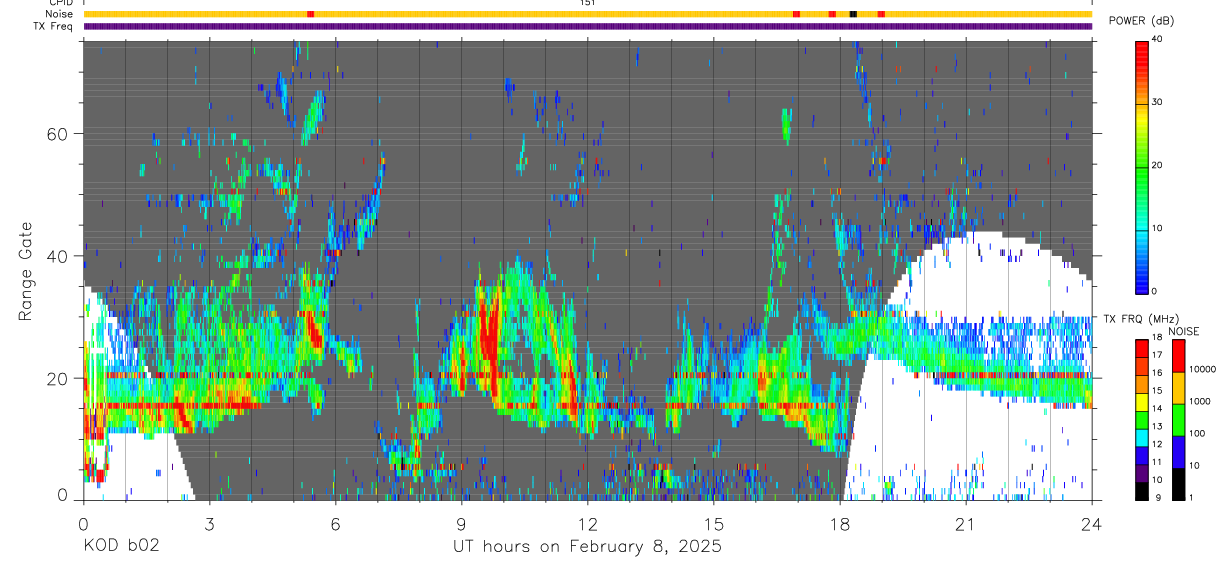Click the NOISE color scale bar
The image size is (1228, 567).
1180,419
